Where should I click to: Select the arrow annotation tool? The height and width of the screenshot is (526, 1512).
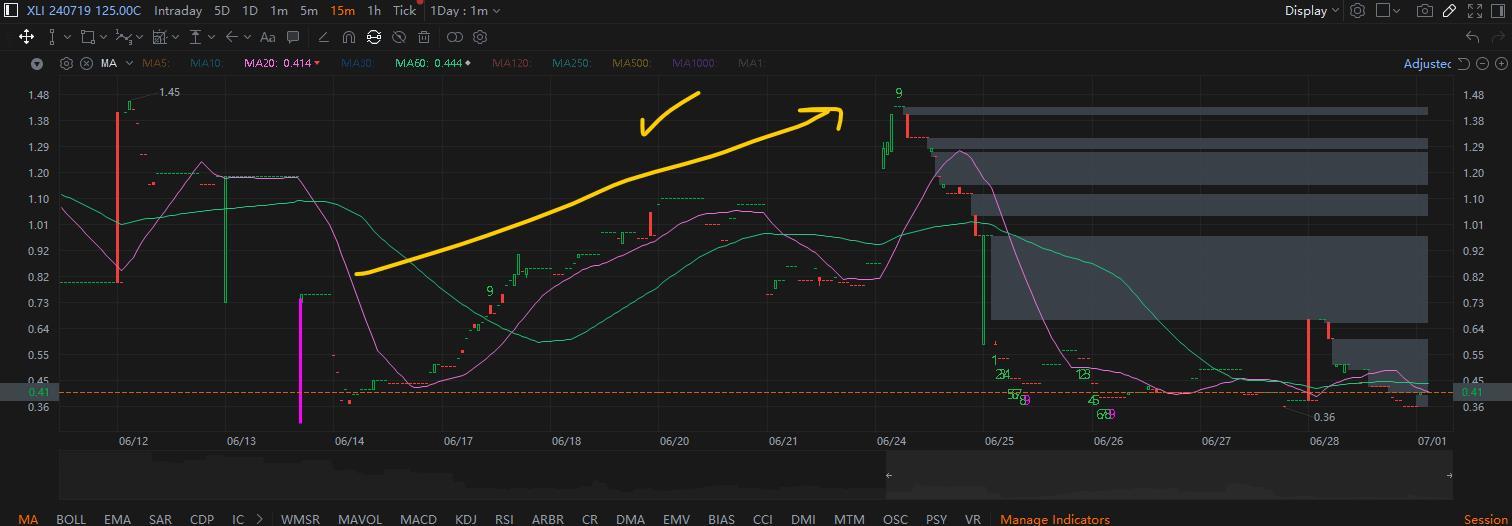tap(232, 37)
